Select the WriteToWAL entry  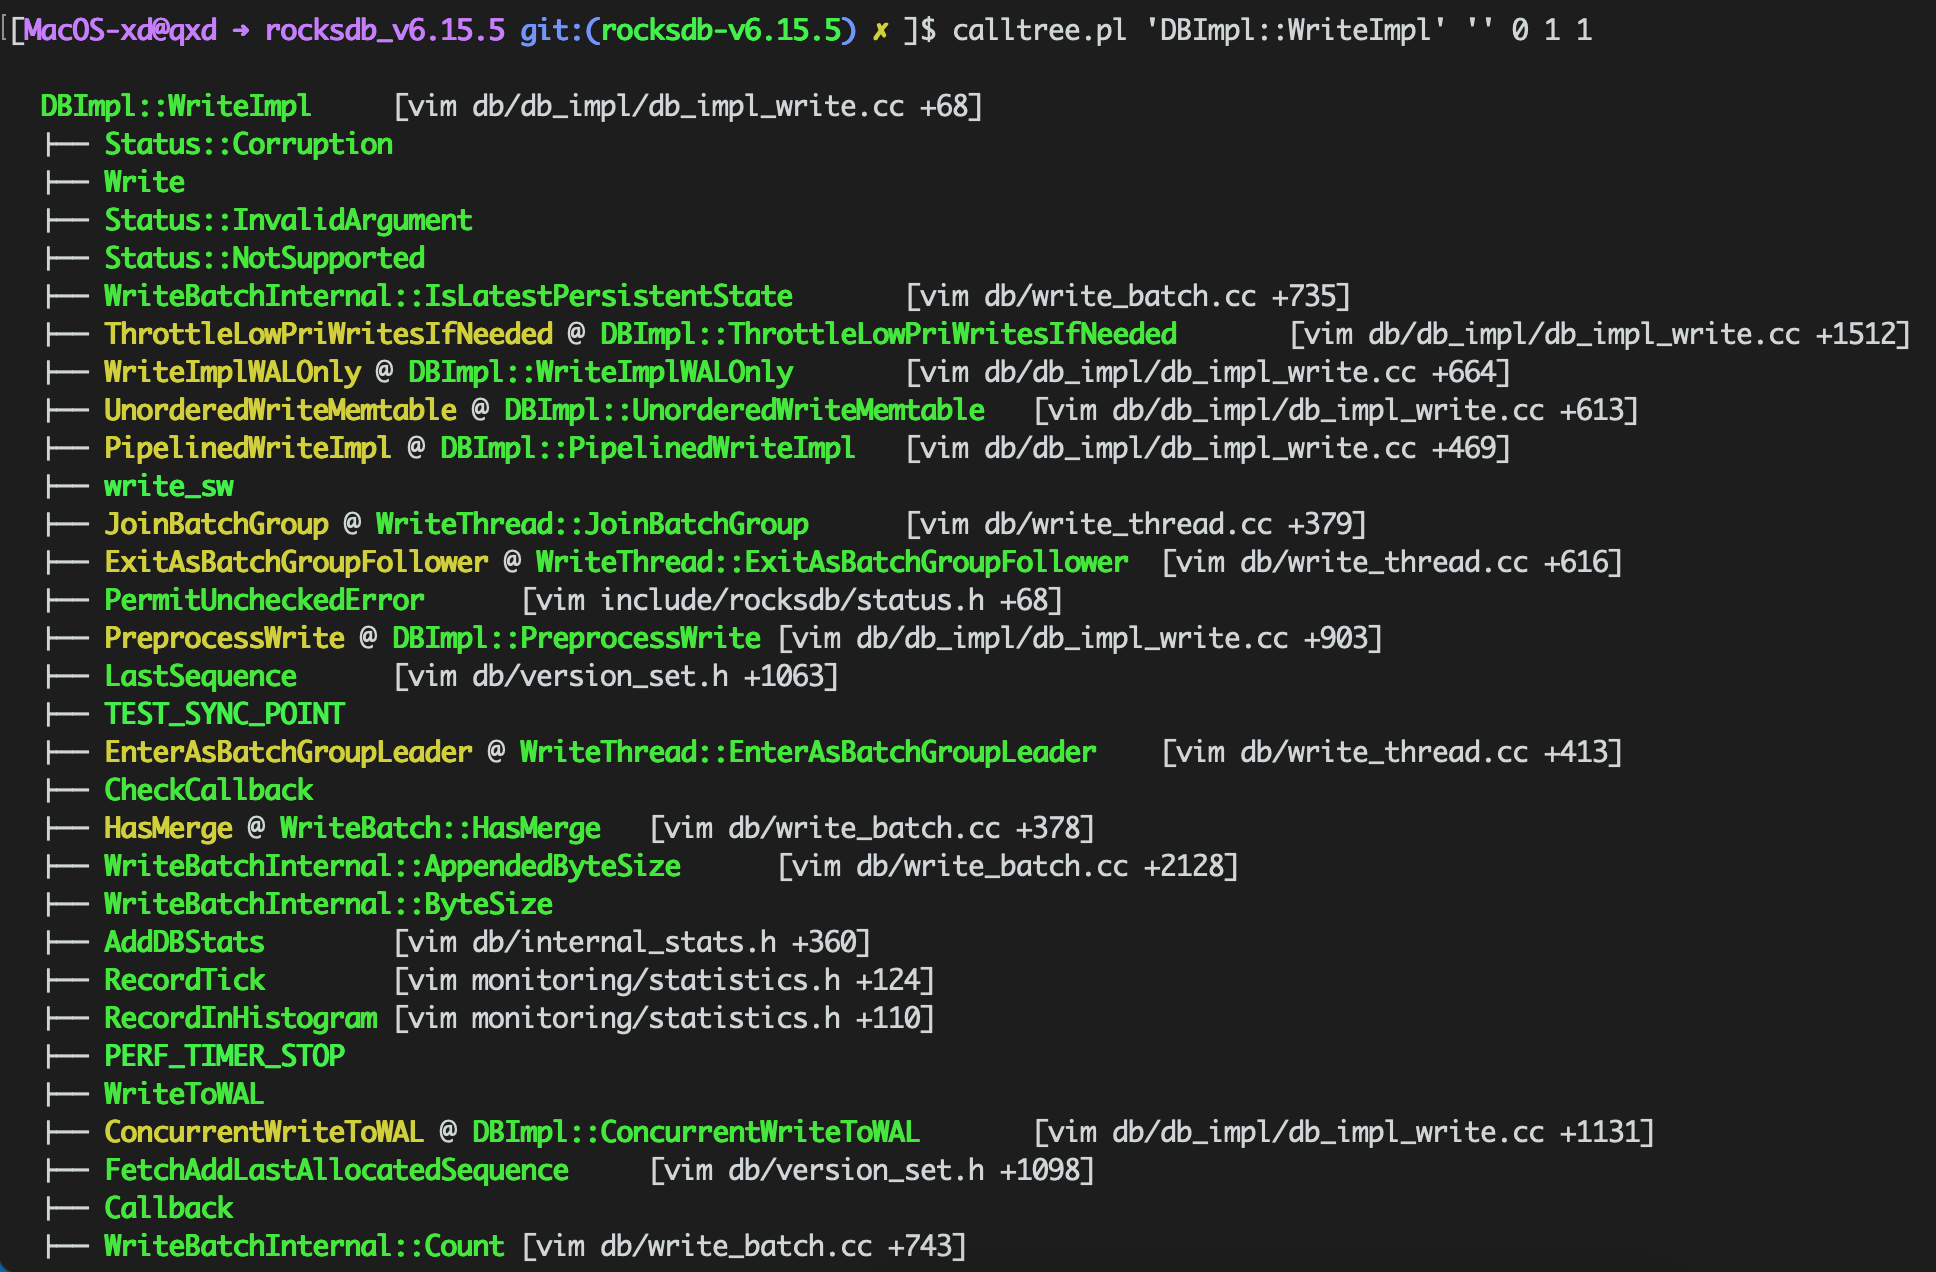185,1094
